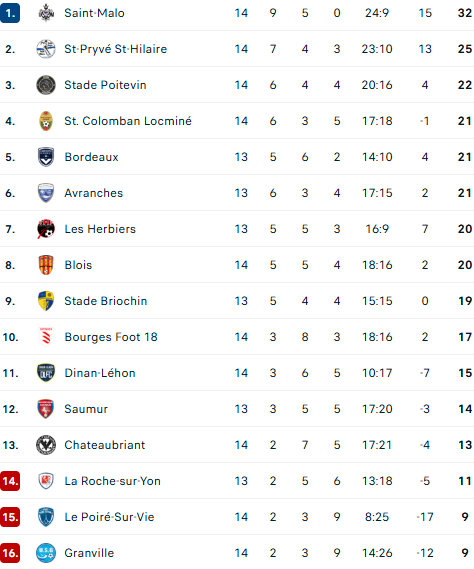
Task: Select the Dinan-Léhon club crest
Action: click(x=46, y=373)
